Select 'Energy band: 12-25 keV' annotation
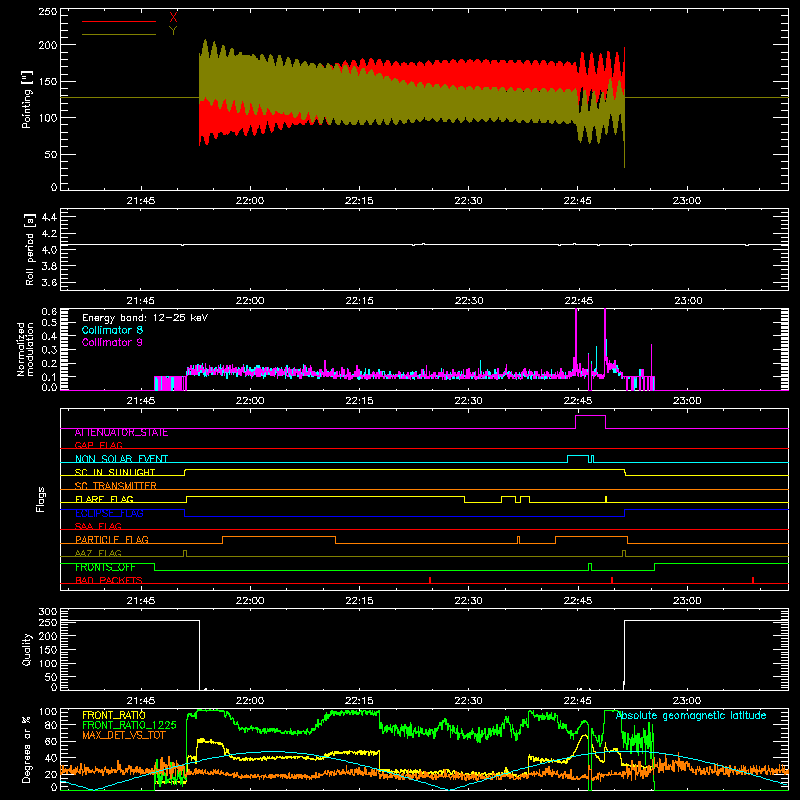Screen dimensions: 800x800 pyautogui.click(x=145, y=318)
